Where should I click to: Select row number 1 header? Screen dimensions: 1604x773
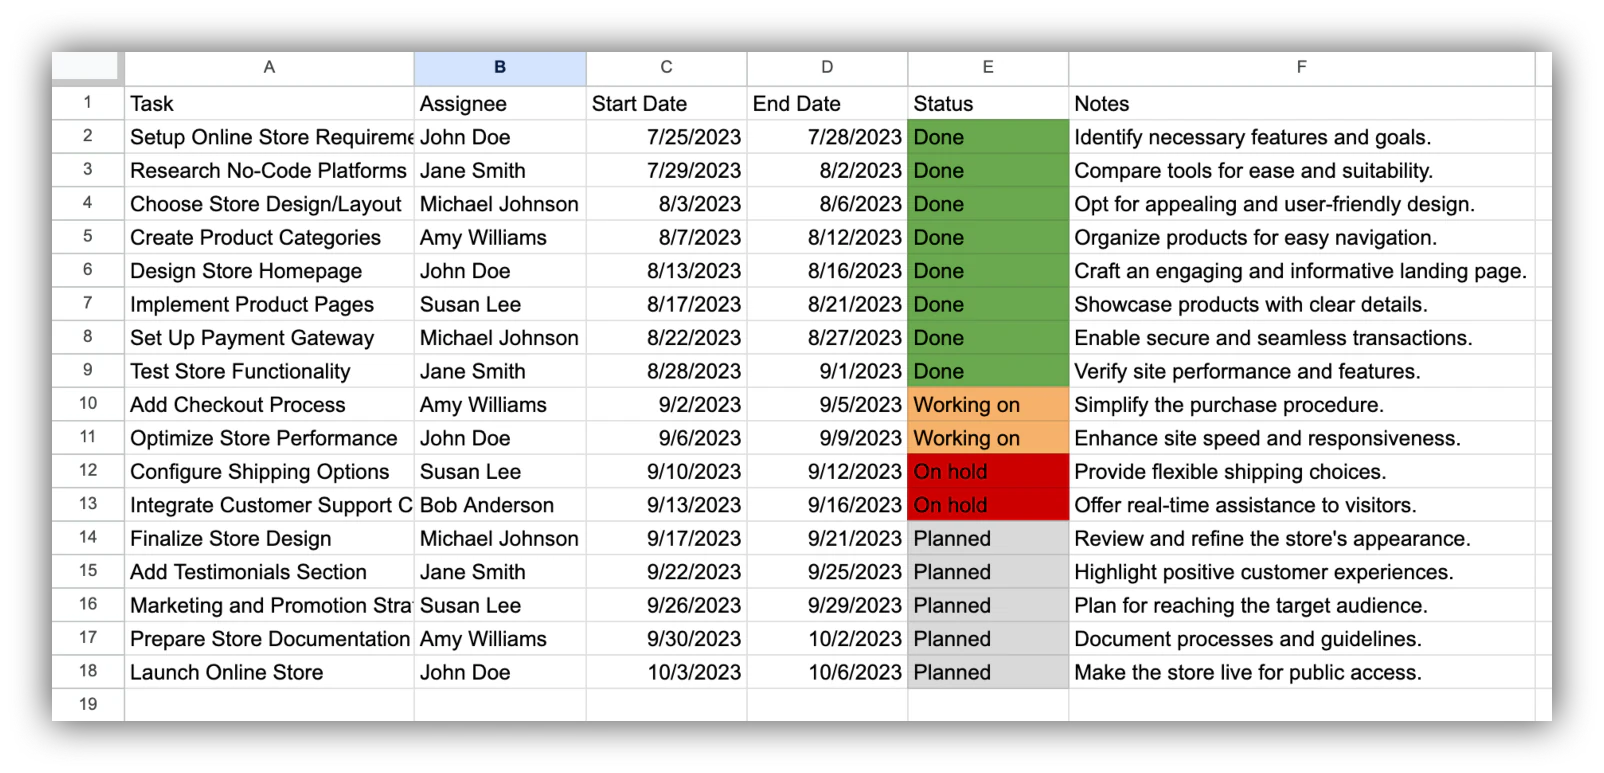point(88,103)
